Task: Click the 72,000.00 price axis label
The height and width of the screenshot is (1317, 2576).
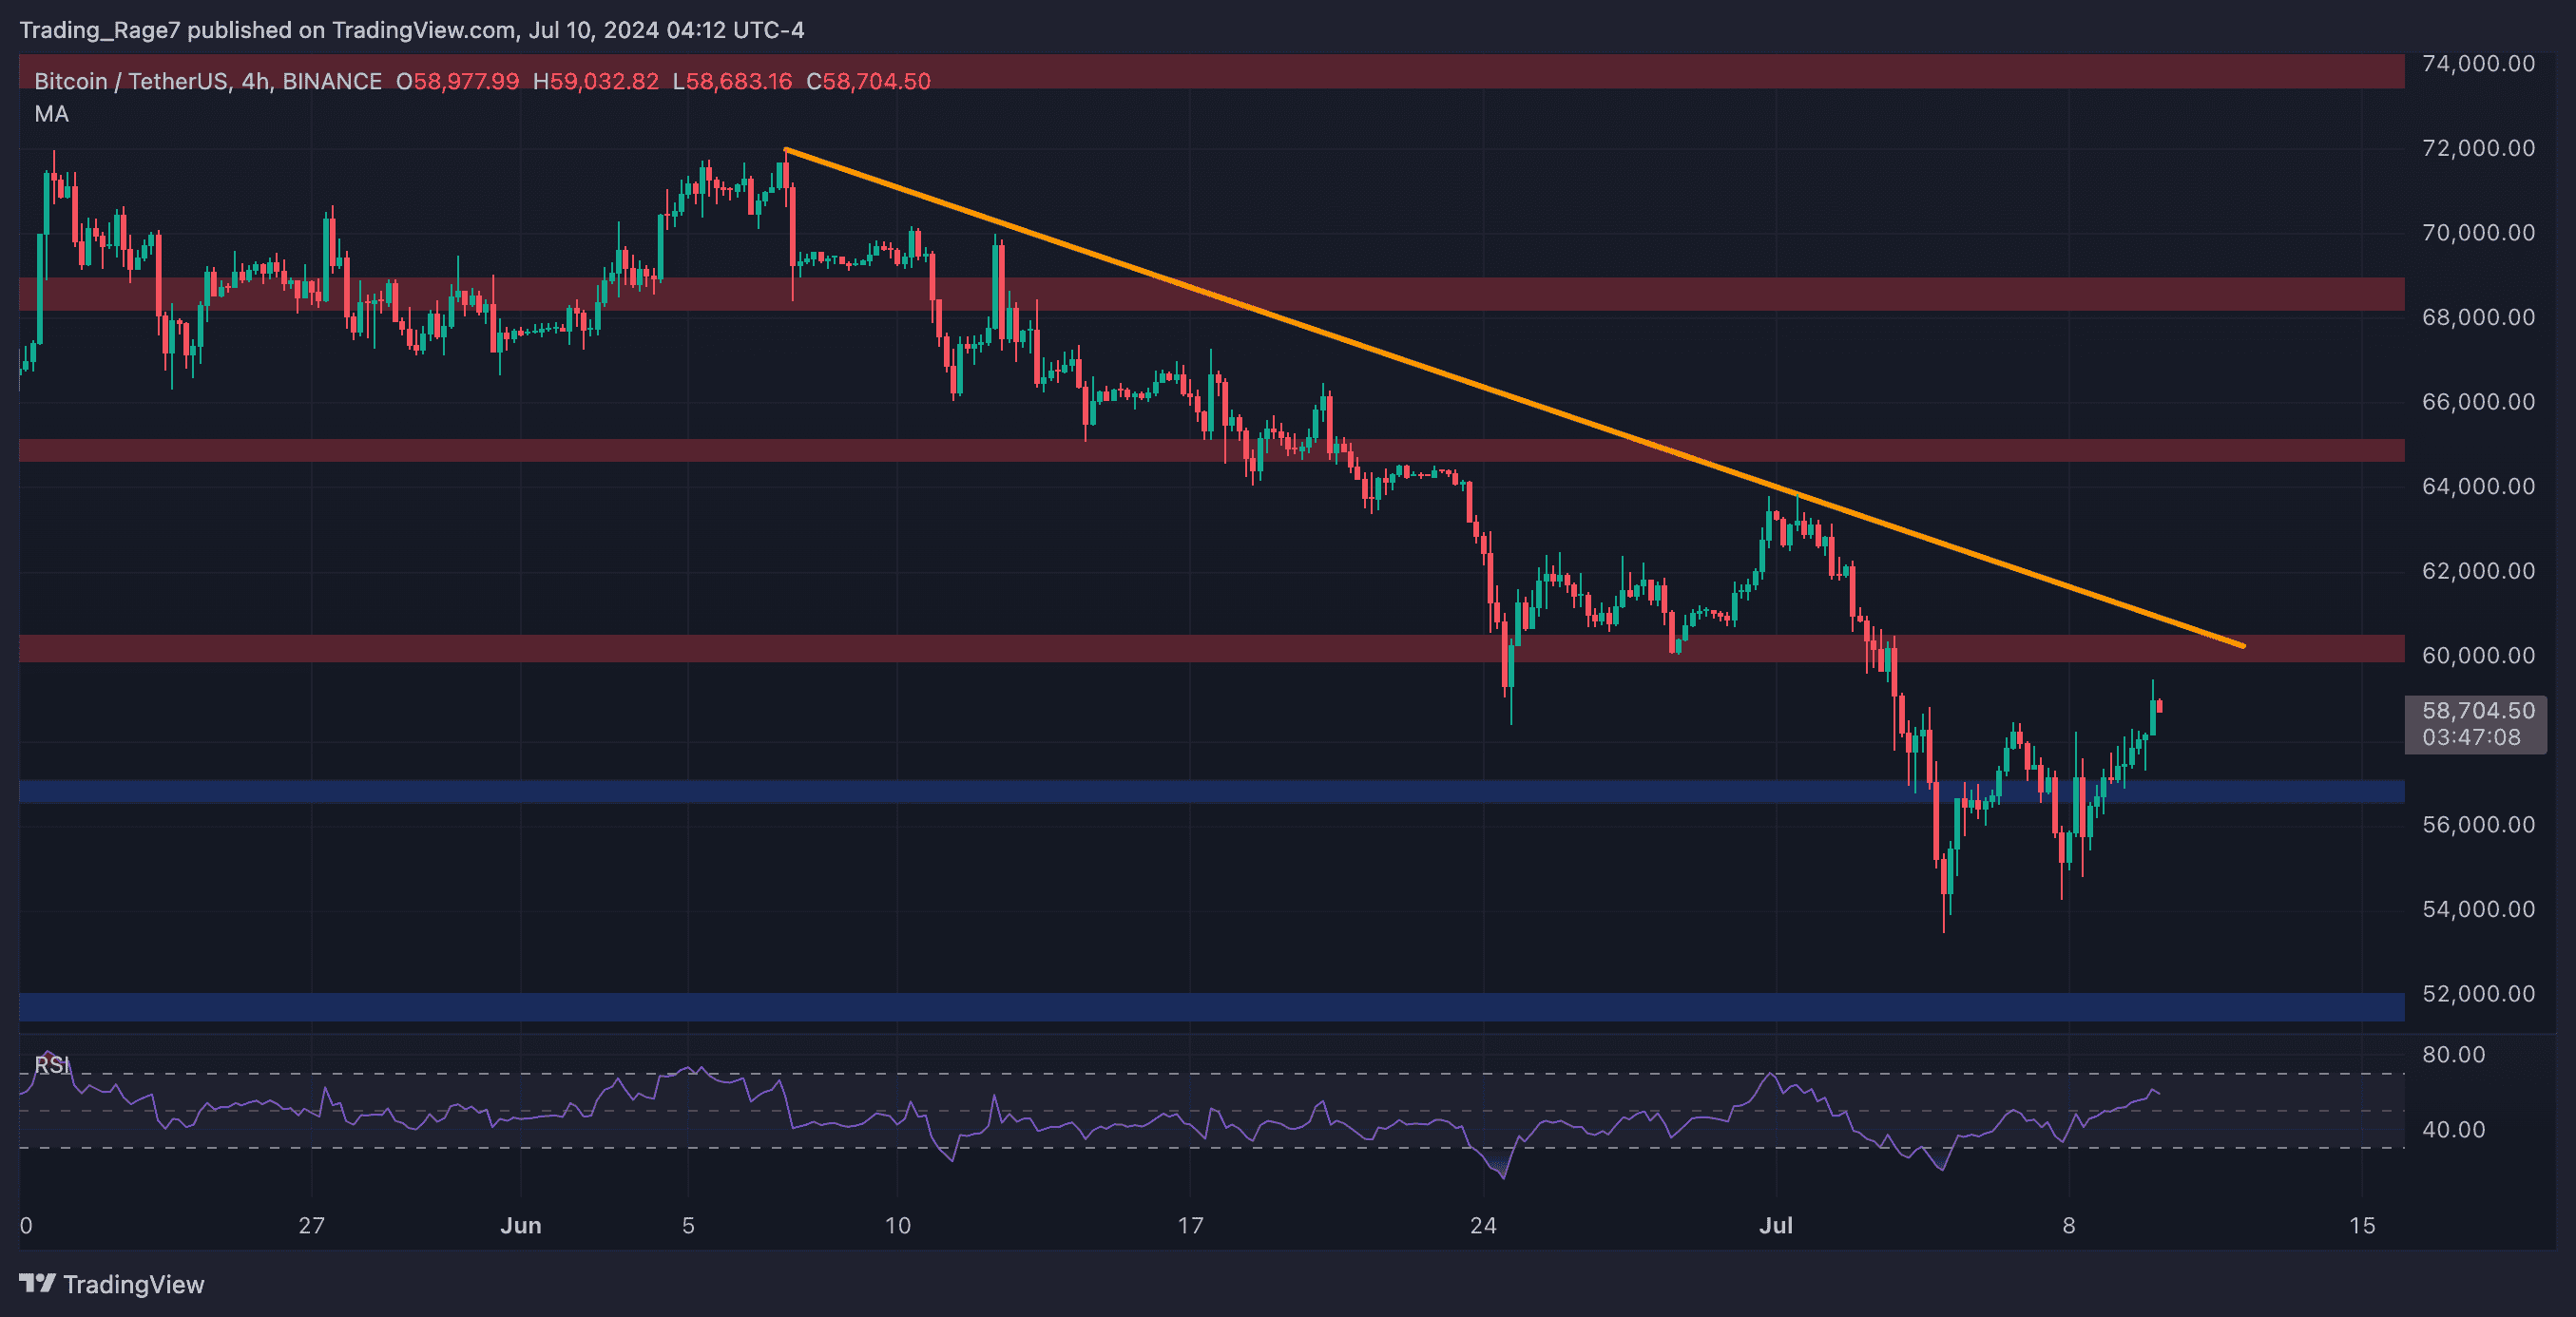Action: click(x=2478, y=148)
